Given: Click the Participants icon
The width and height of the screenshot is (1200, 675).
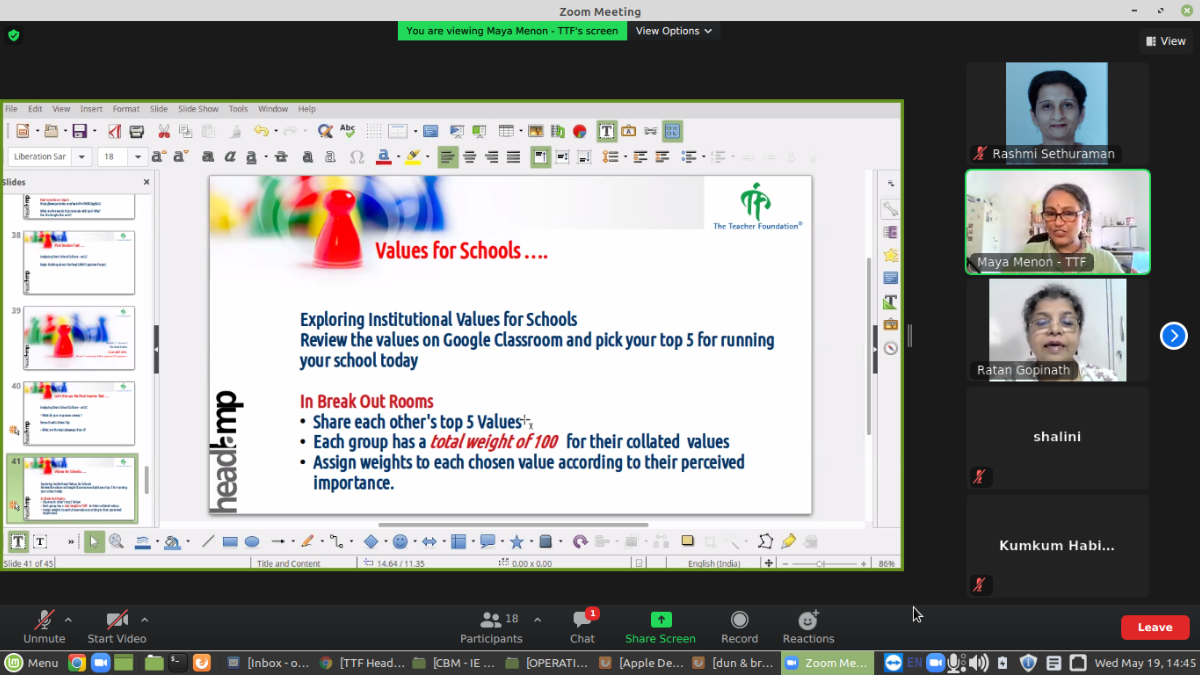Looking at the screenshot, I should (x=490, y=621).
